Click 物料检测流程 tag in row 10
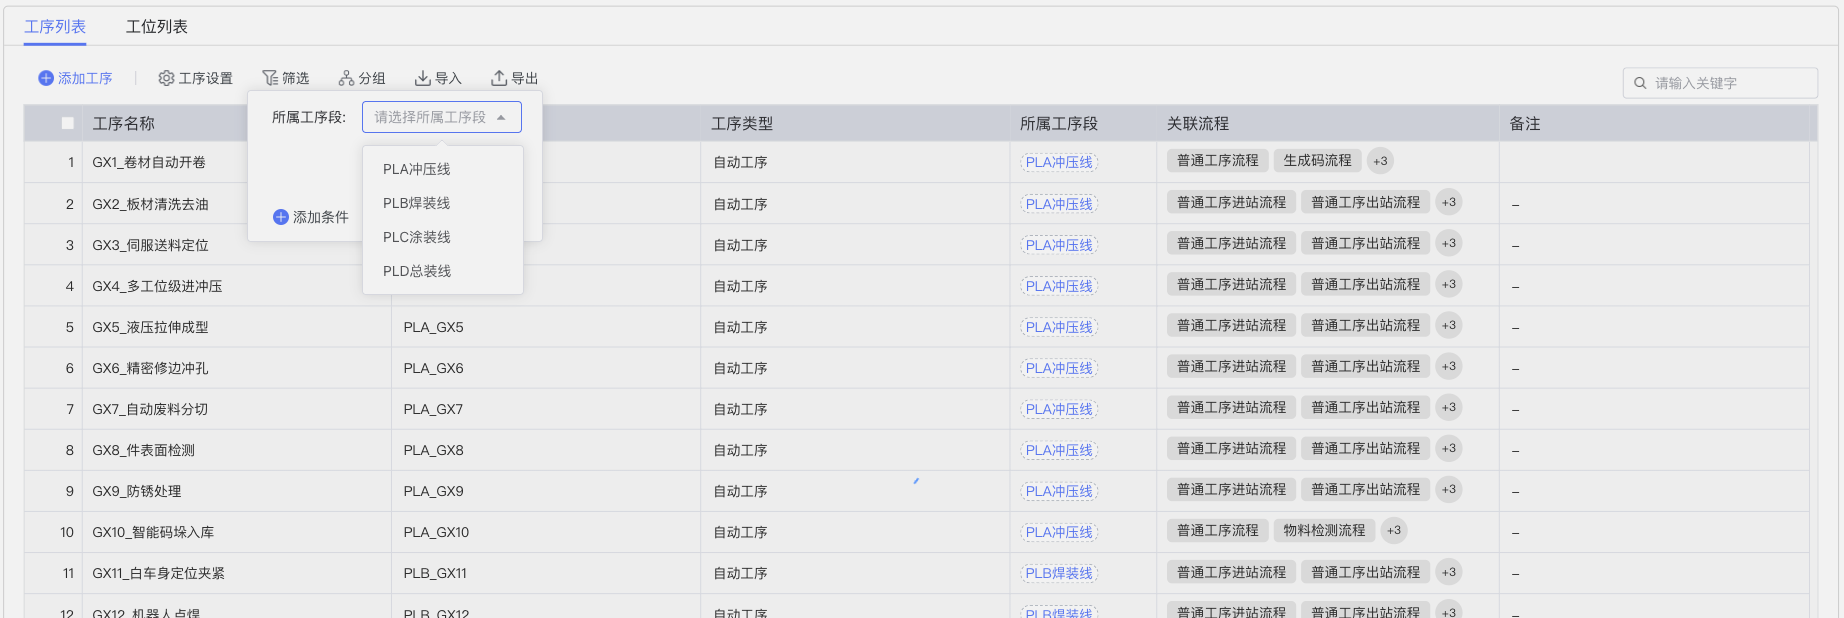The image size is (1844, 618). coord(1324,531)
